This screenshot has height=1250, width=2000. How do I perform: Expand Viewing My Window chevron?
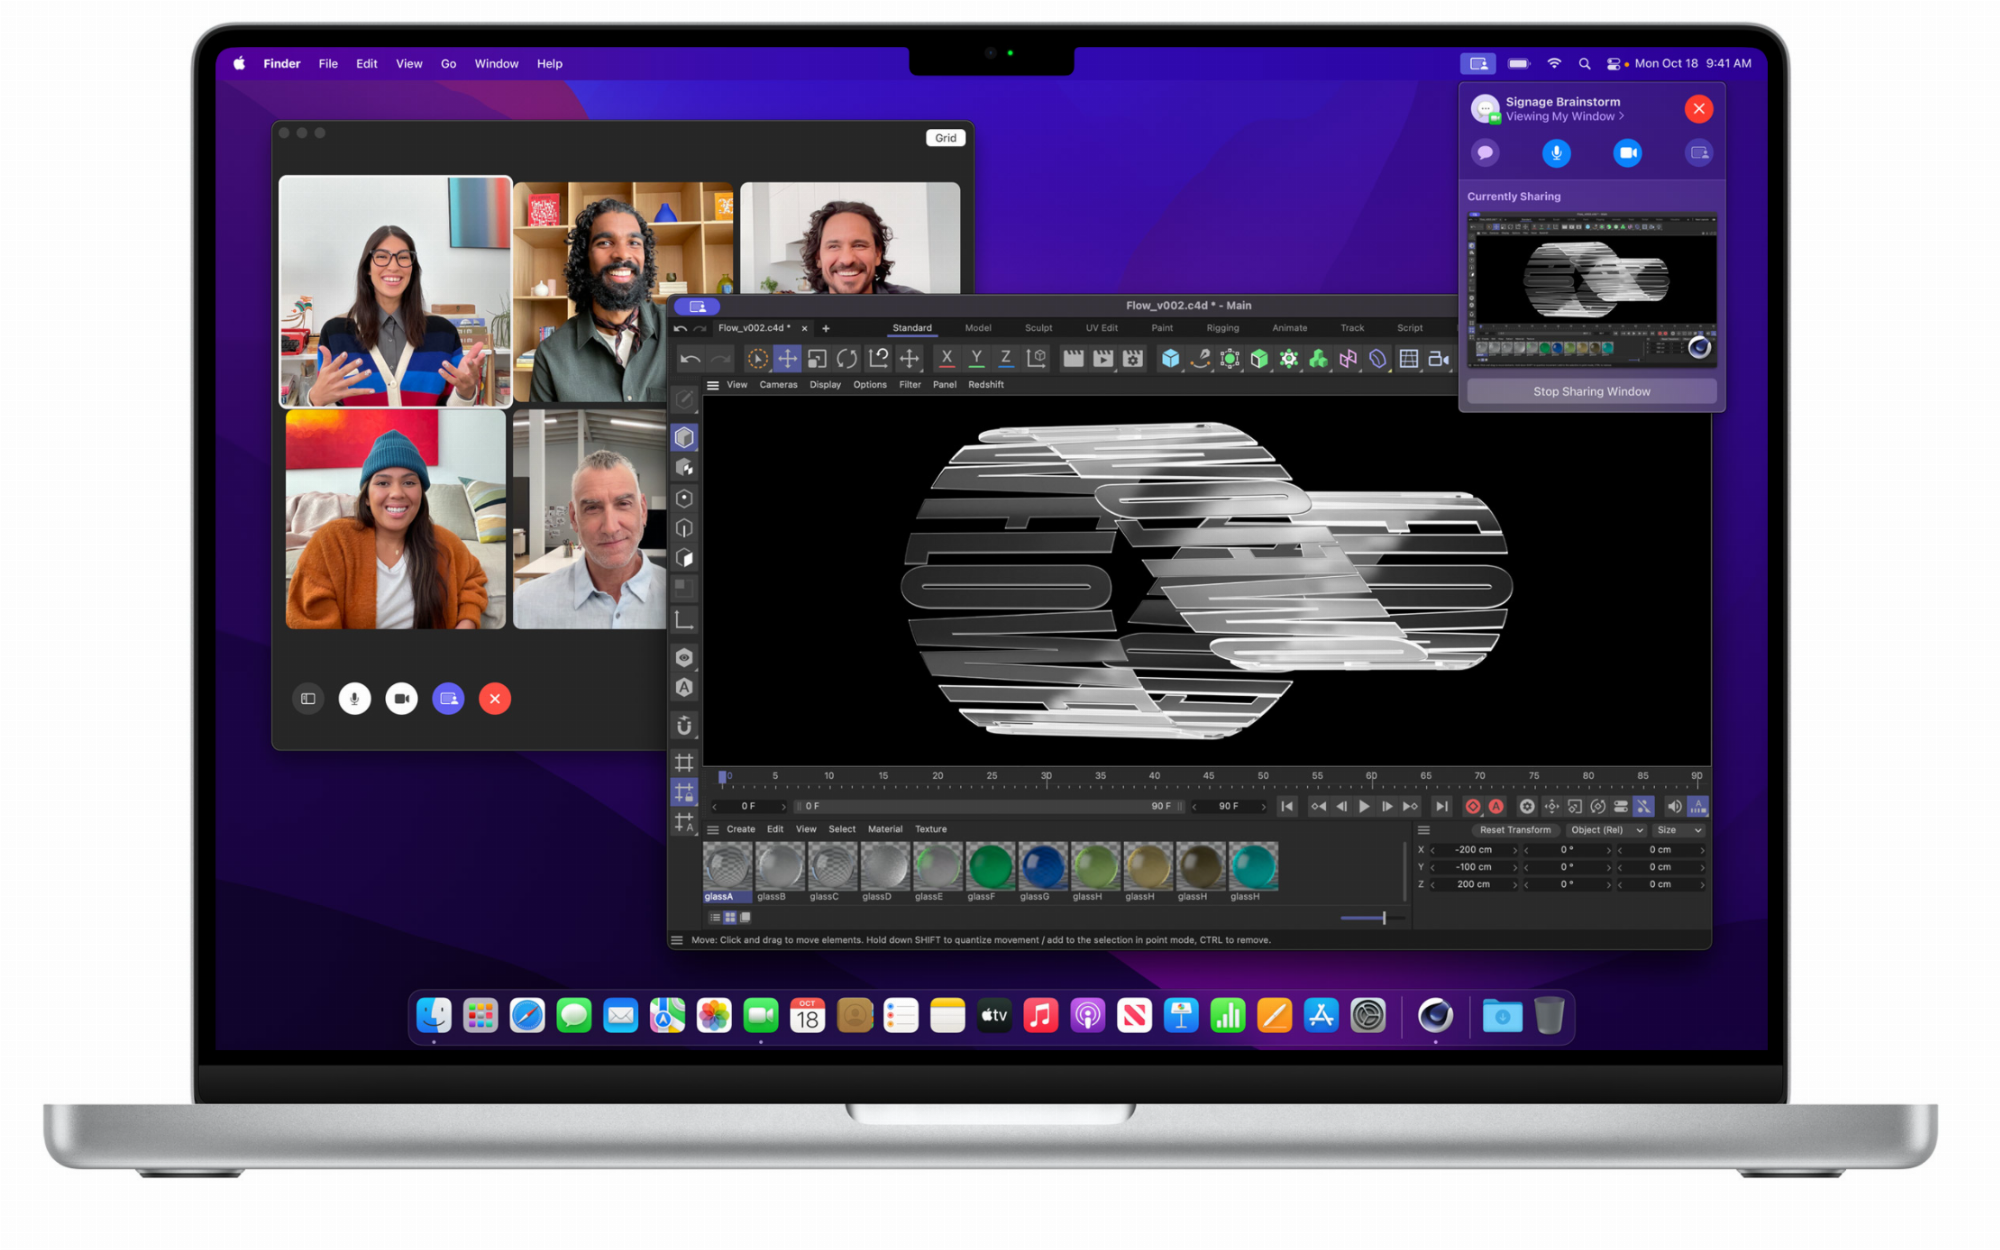[x=1621, y=117]
